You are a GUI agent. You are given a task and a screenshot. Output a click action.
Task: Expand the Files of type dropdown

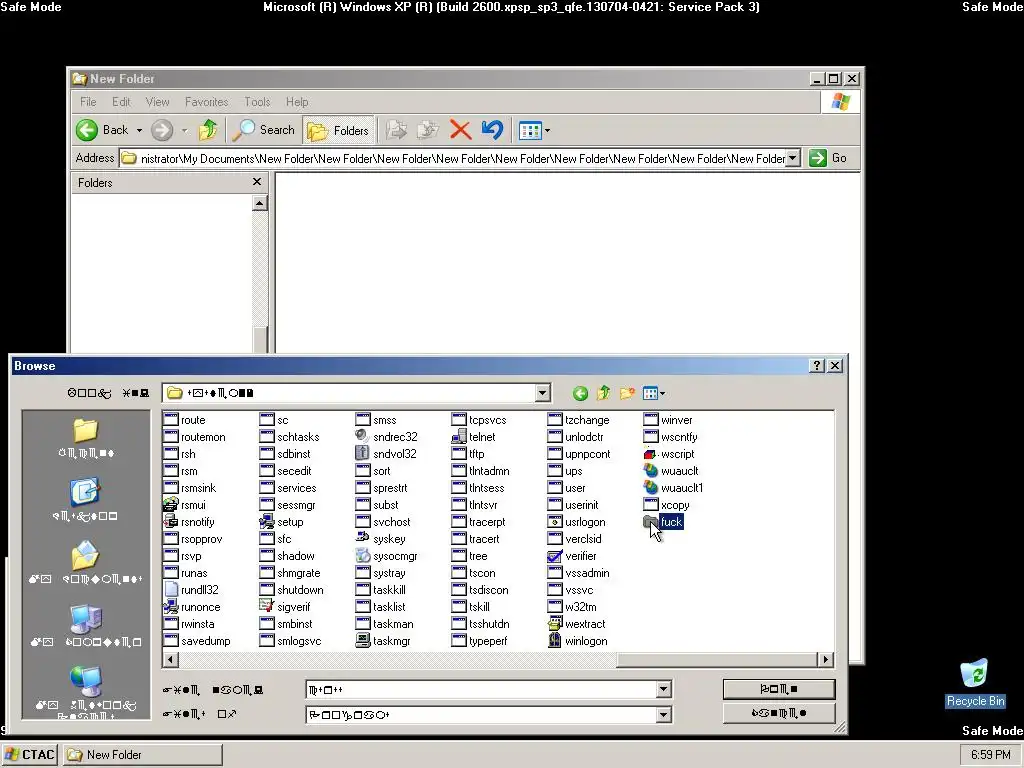coord(664,714)
